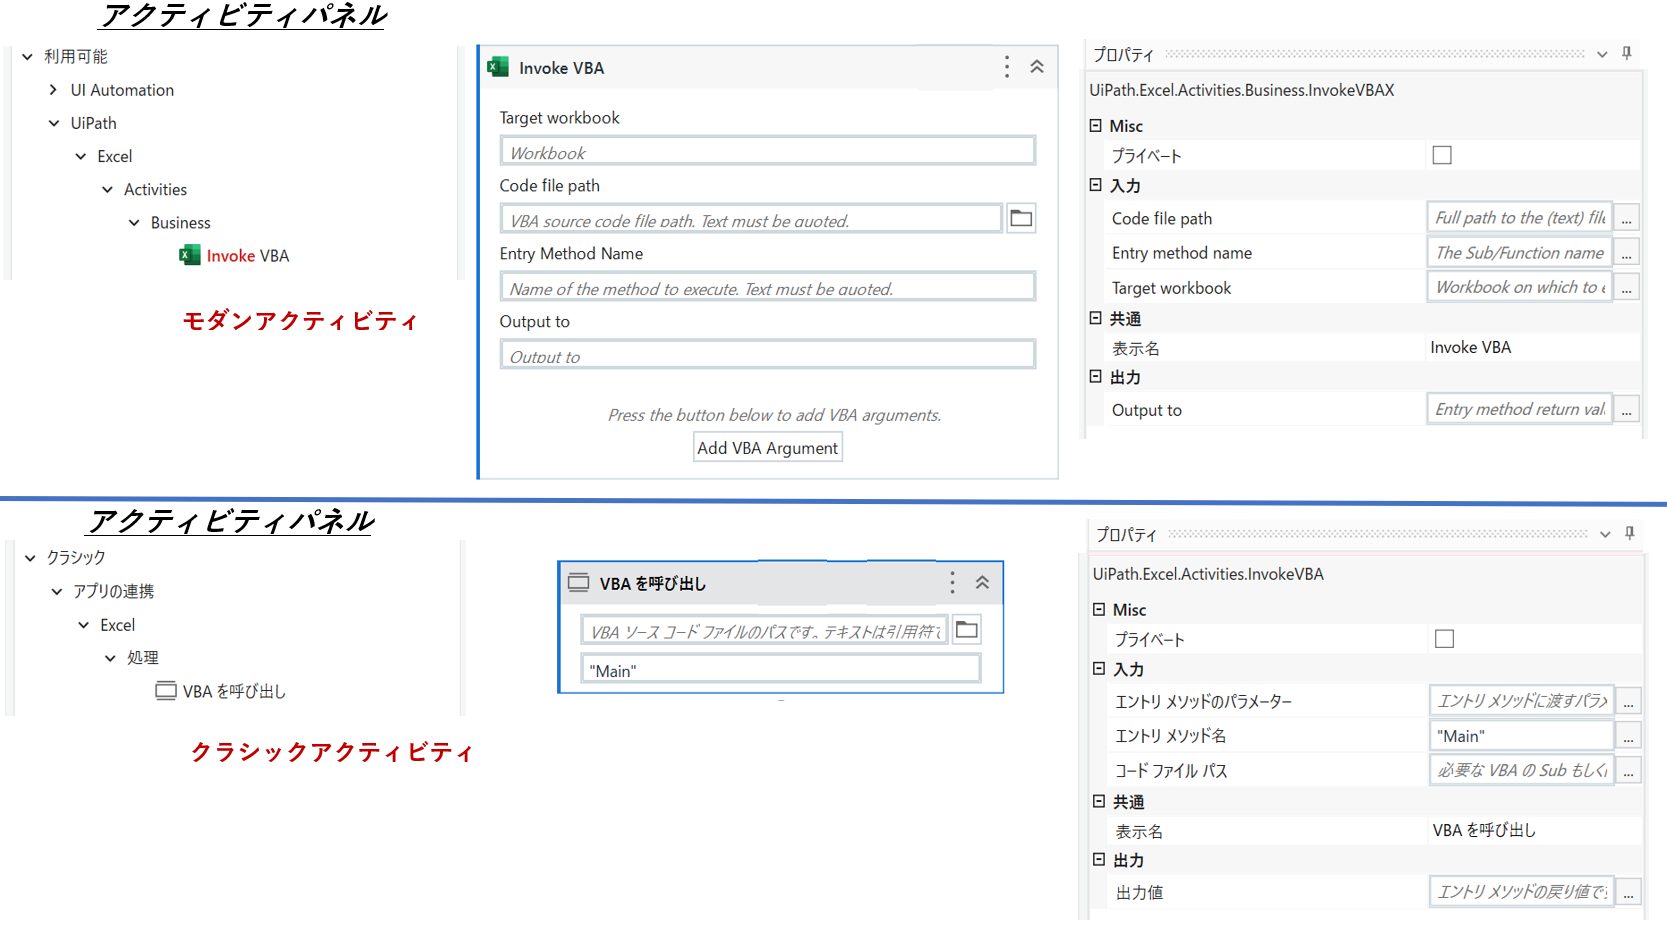
Task: Click the Excel icon beside the Invoke VBA tree item
Action: pyautogui.click(x=189, y=255)
